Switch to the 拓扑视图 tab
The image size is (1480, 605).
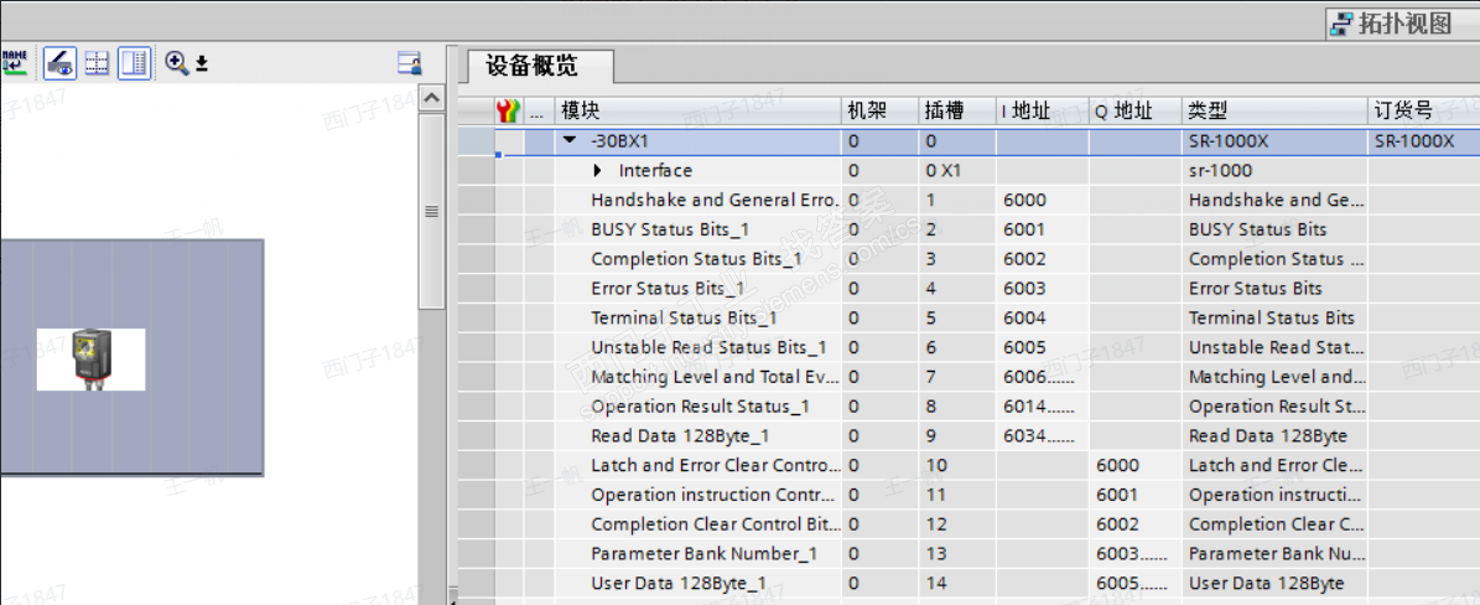pyautogui.click(x=1403, y=23)
